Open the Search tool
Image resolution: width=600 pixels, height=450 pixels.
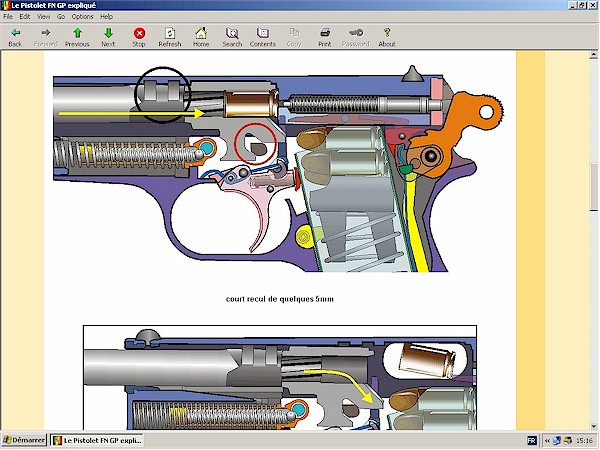pyautogui.click(x=232, y=37)
